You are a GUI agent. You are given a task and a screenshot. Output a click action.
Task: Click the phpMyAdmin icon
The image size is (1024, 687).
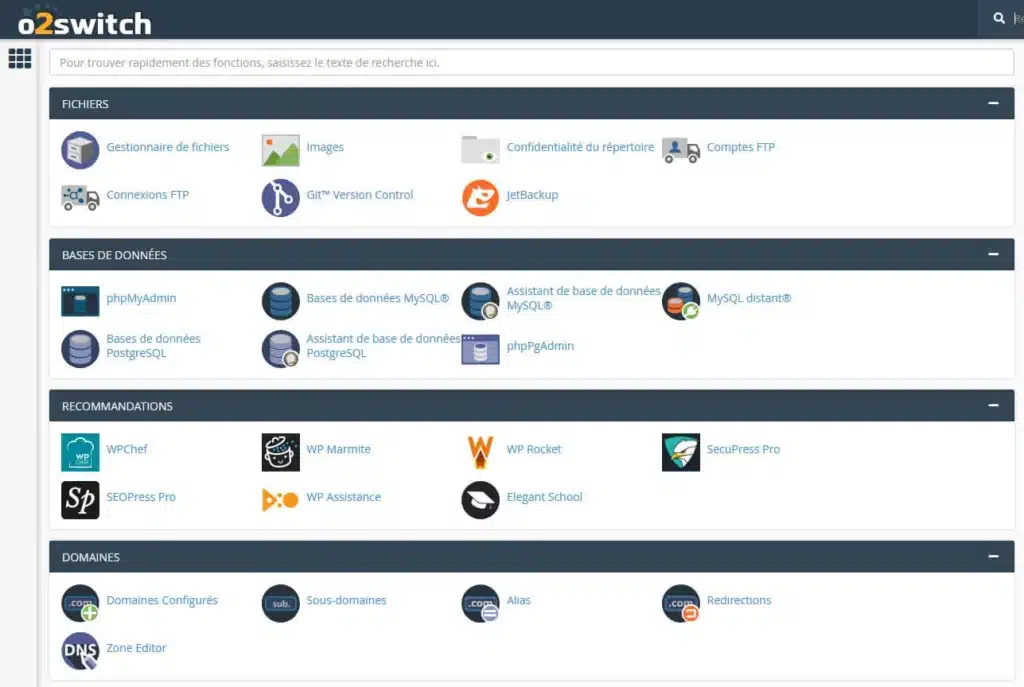coord(80,301)
